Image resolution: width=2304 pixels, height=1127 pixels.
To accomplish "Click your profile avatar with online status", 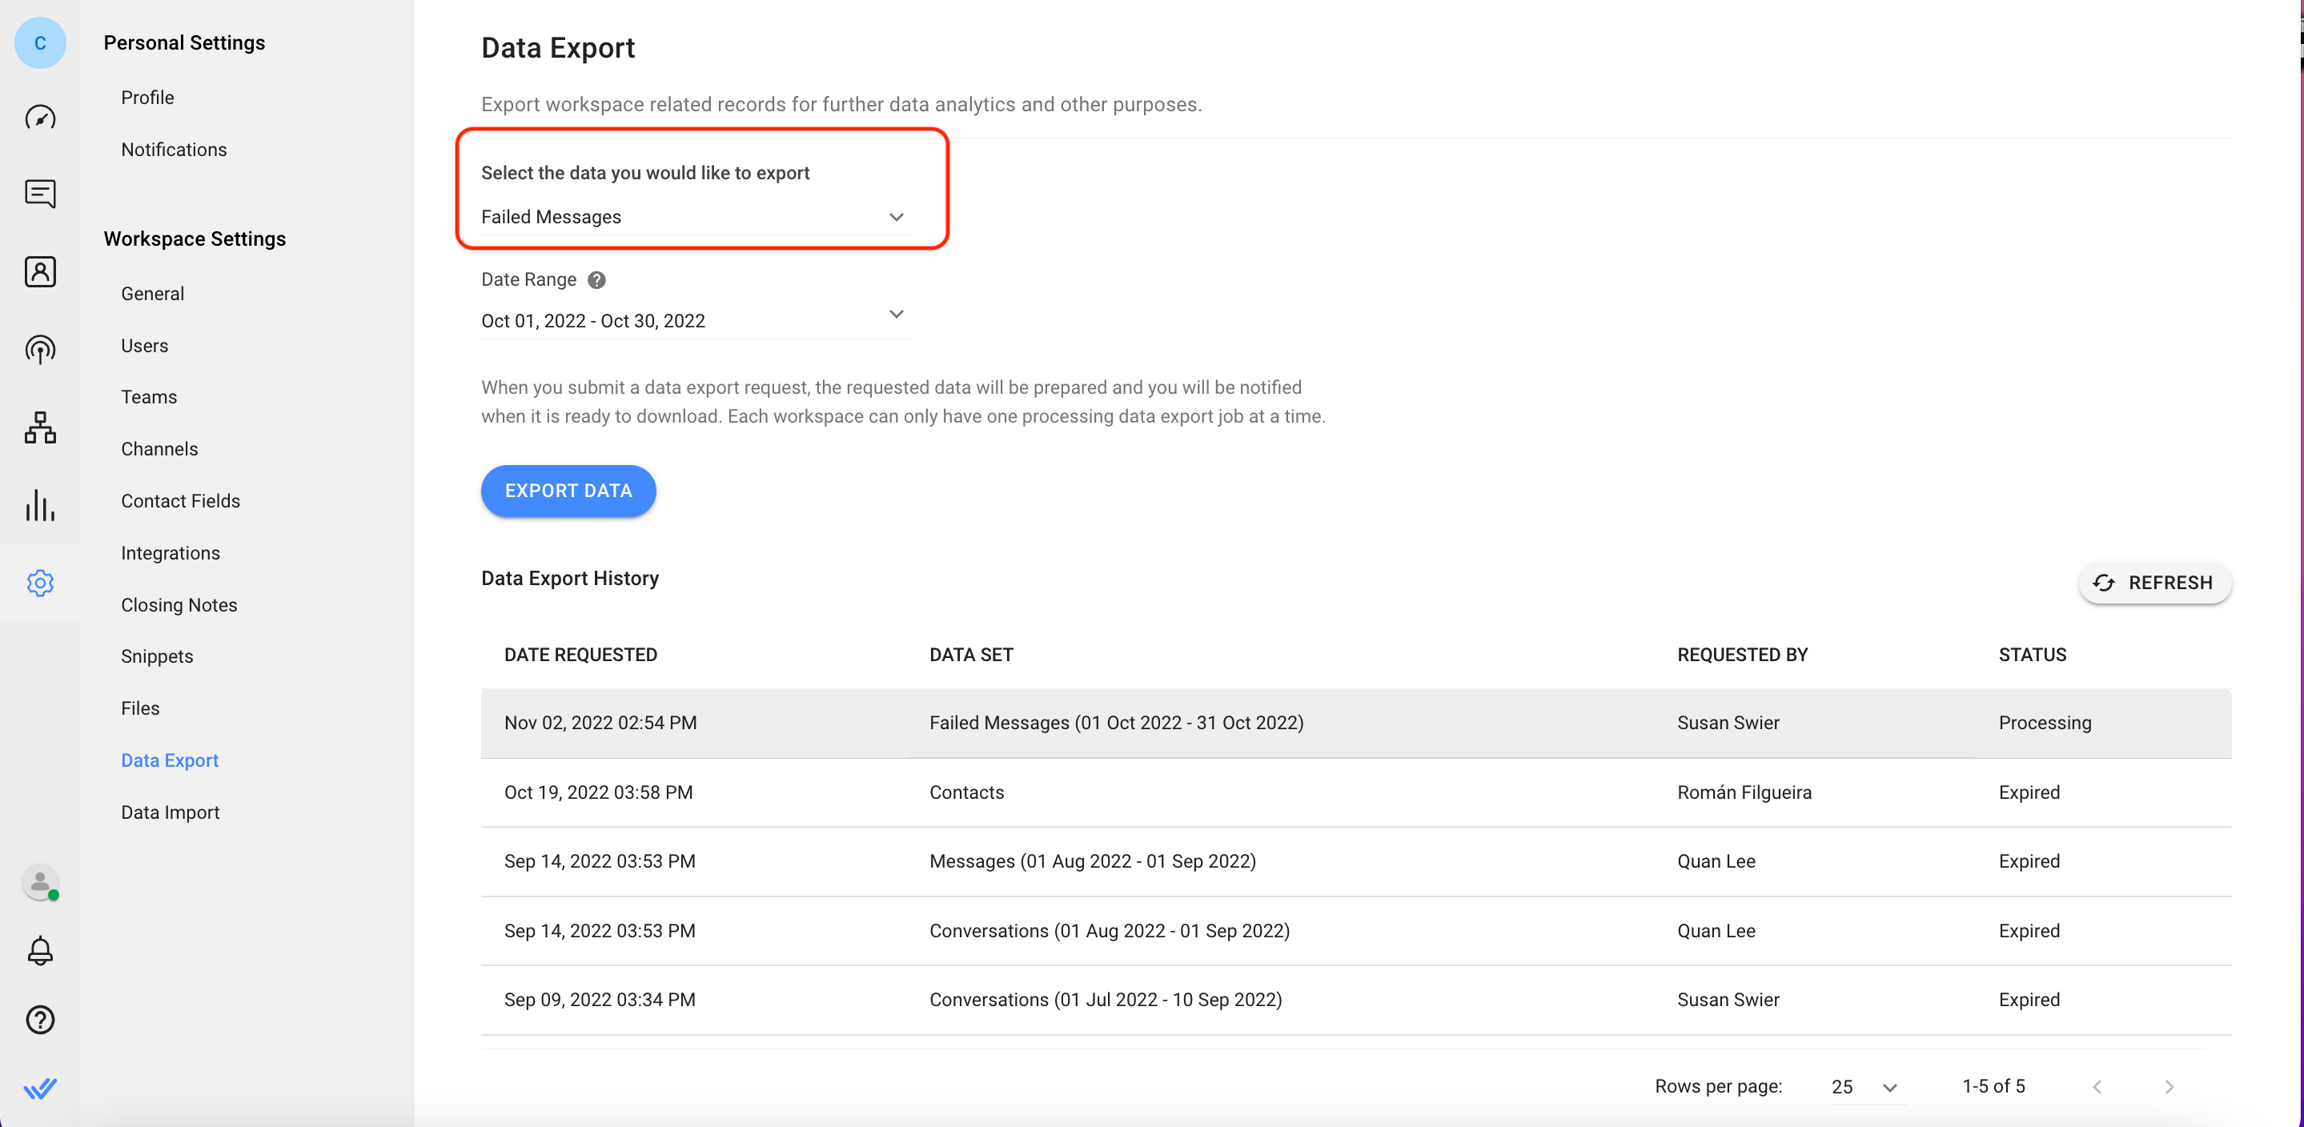I will (38, 883).
